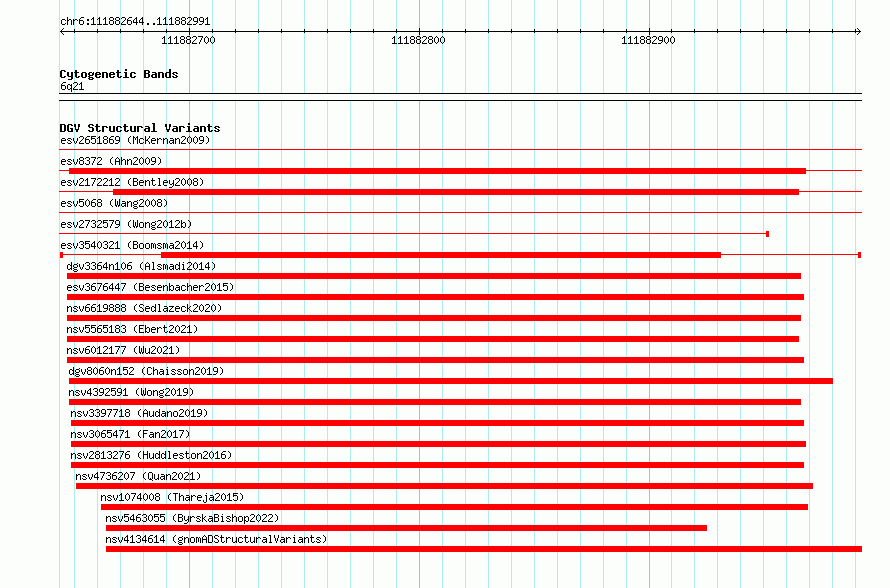Click the red bar of nsv4392591

pos(435,402)
